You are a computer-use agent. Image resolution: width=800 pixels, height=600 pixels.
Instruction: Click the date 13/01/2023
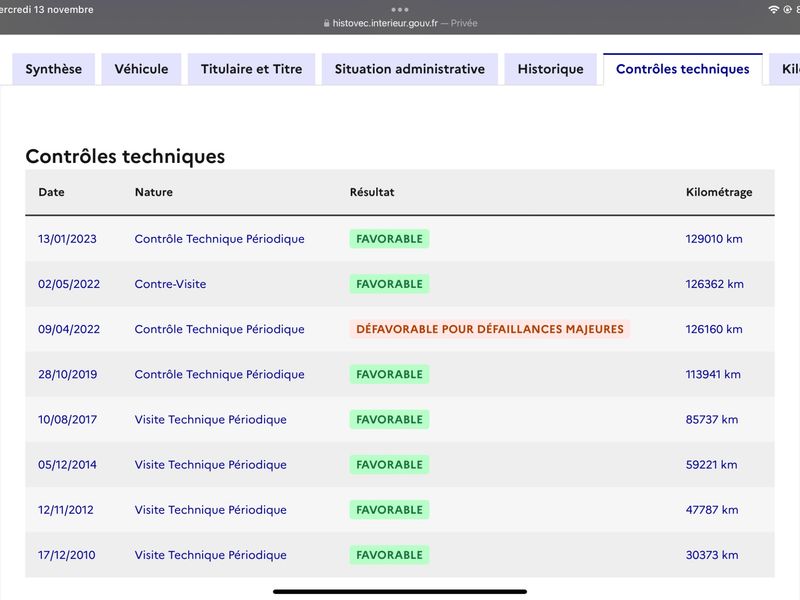tap(67, 239)
